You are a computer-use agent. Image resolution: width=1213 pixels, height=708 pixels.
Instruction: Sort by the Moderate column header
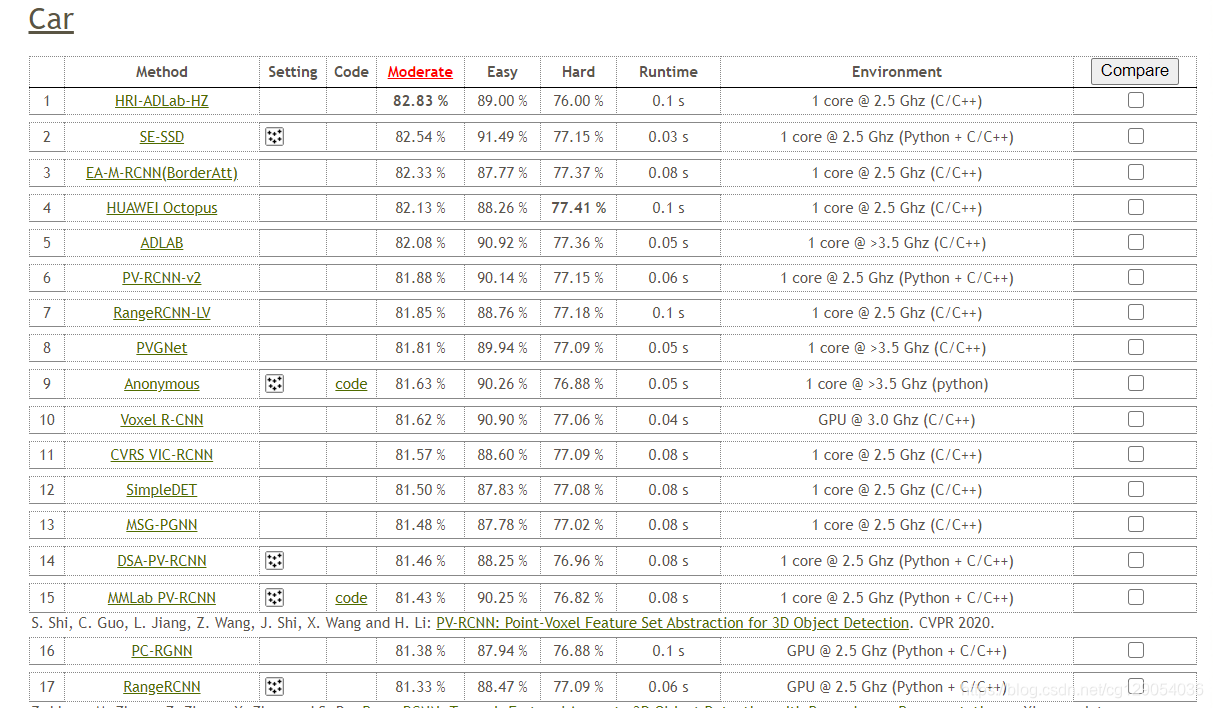tap(420, 72)
